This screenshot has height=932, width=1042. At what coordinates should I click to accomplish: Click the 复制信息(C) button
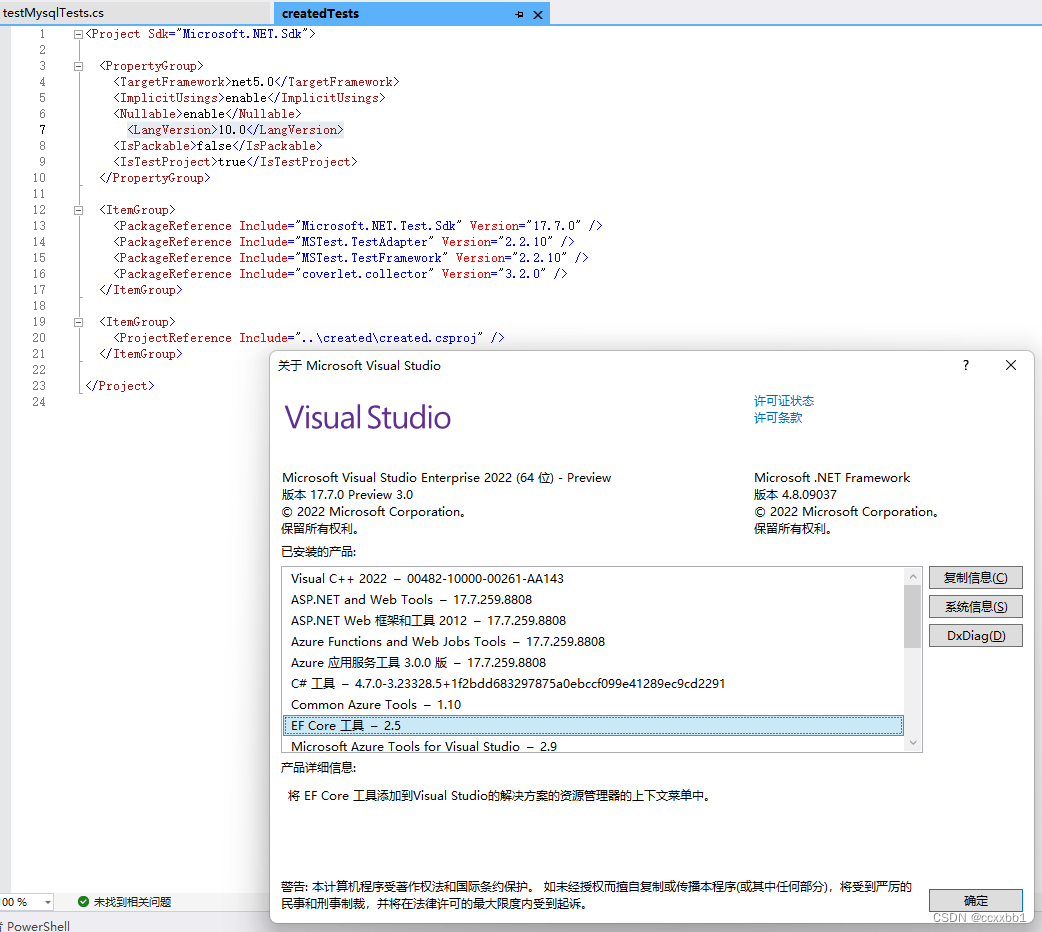tap(976, 578)
